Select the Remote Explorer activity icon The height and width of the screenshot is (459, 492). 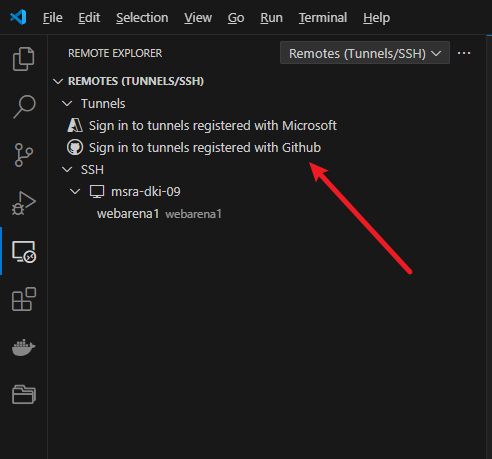tap(24, 251)
